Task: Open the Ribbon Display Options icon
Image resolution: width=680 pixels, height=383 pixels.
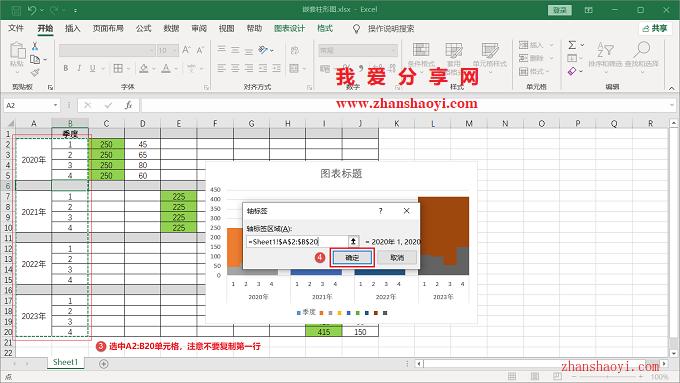Action: point(588,10)
